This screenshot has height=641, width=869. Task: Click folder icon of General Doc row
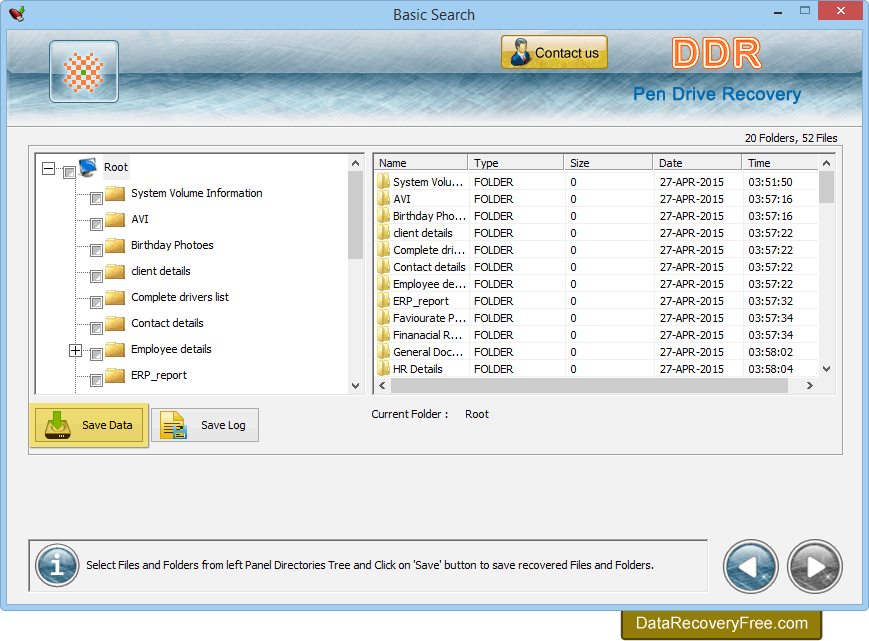tap(384, 352)
